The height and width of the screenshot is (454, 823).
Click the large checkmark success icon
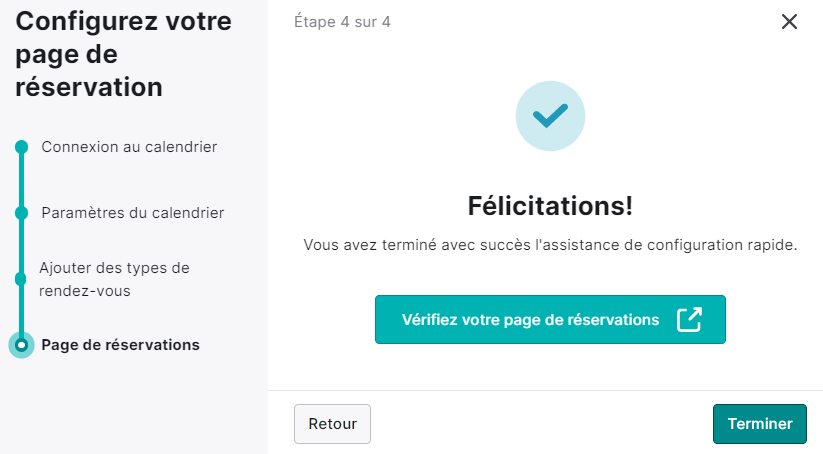coord(550,116)
